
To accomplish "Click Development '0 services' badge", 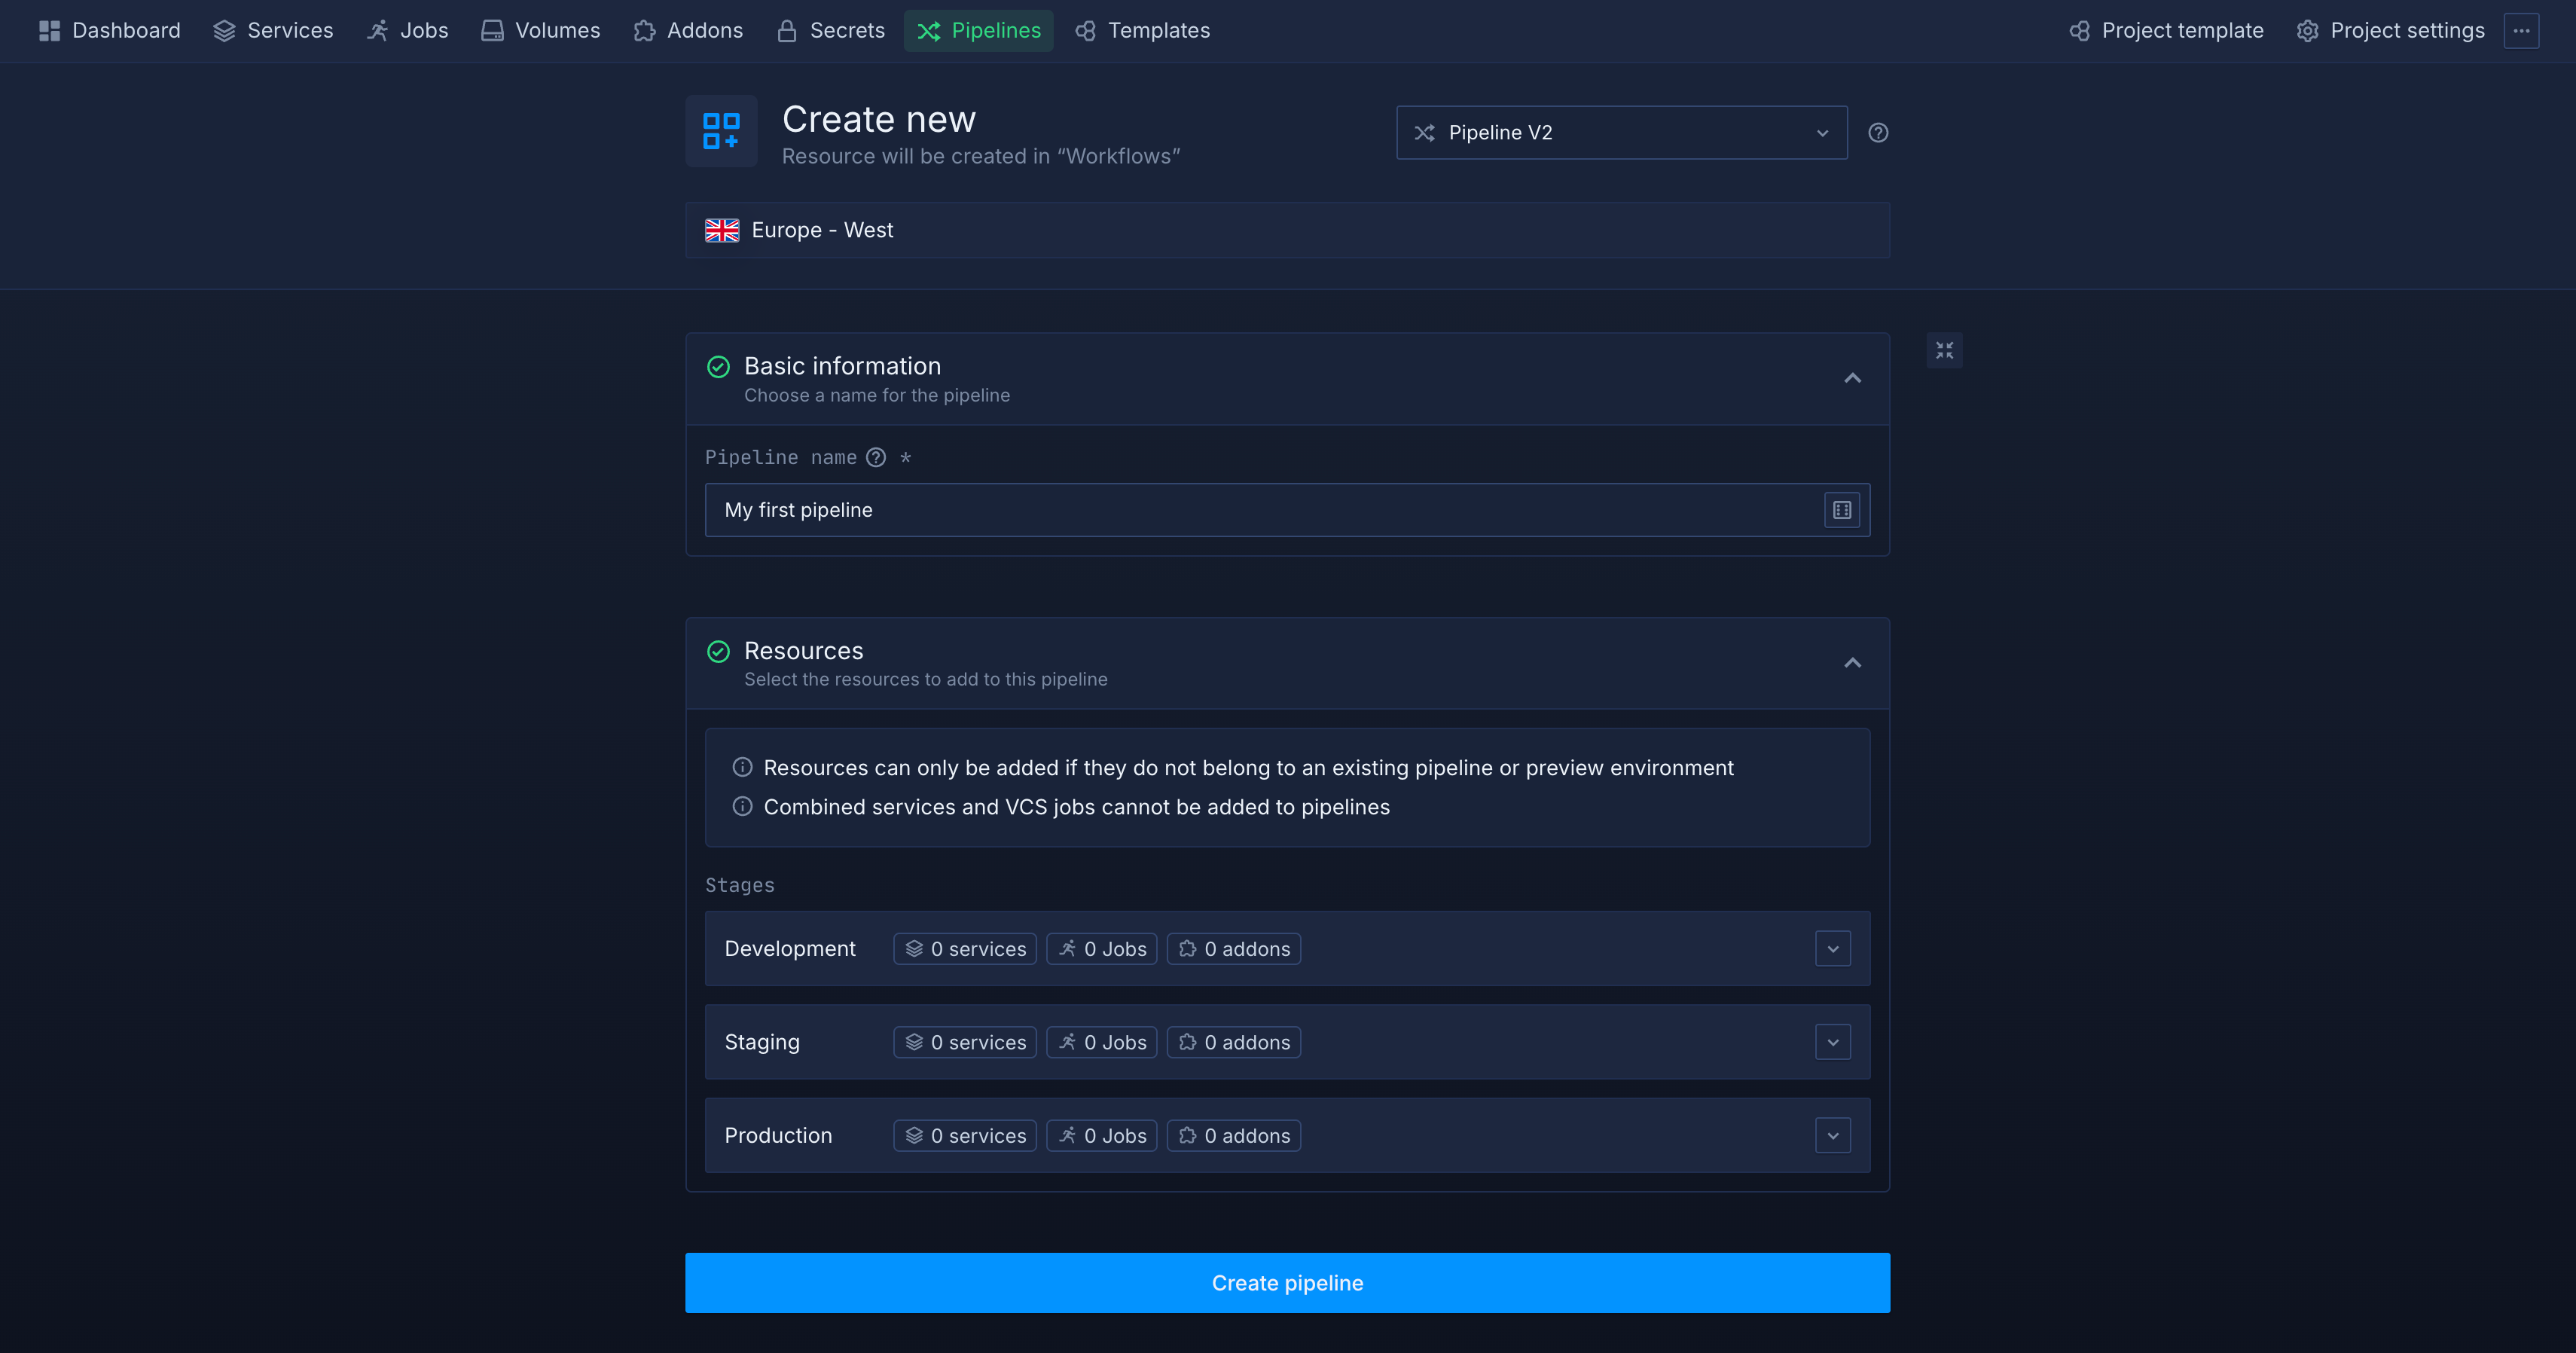I will click(965, 949).
